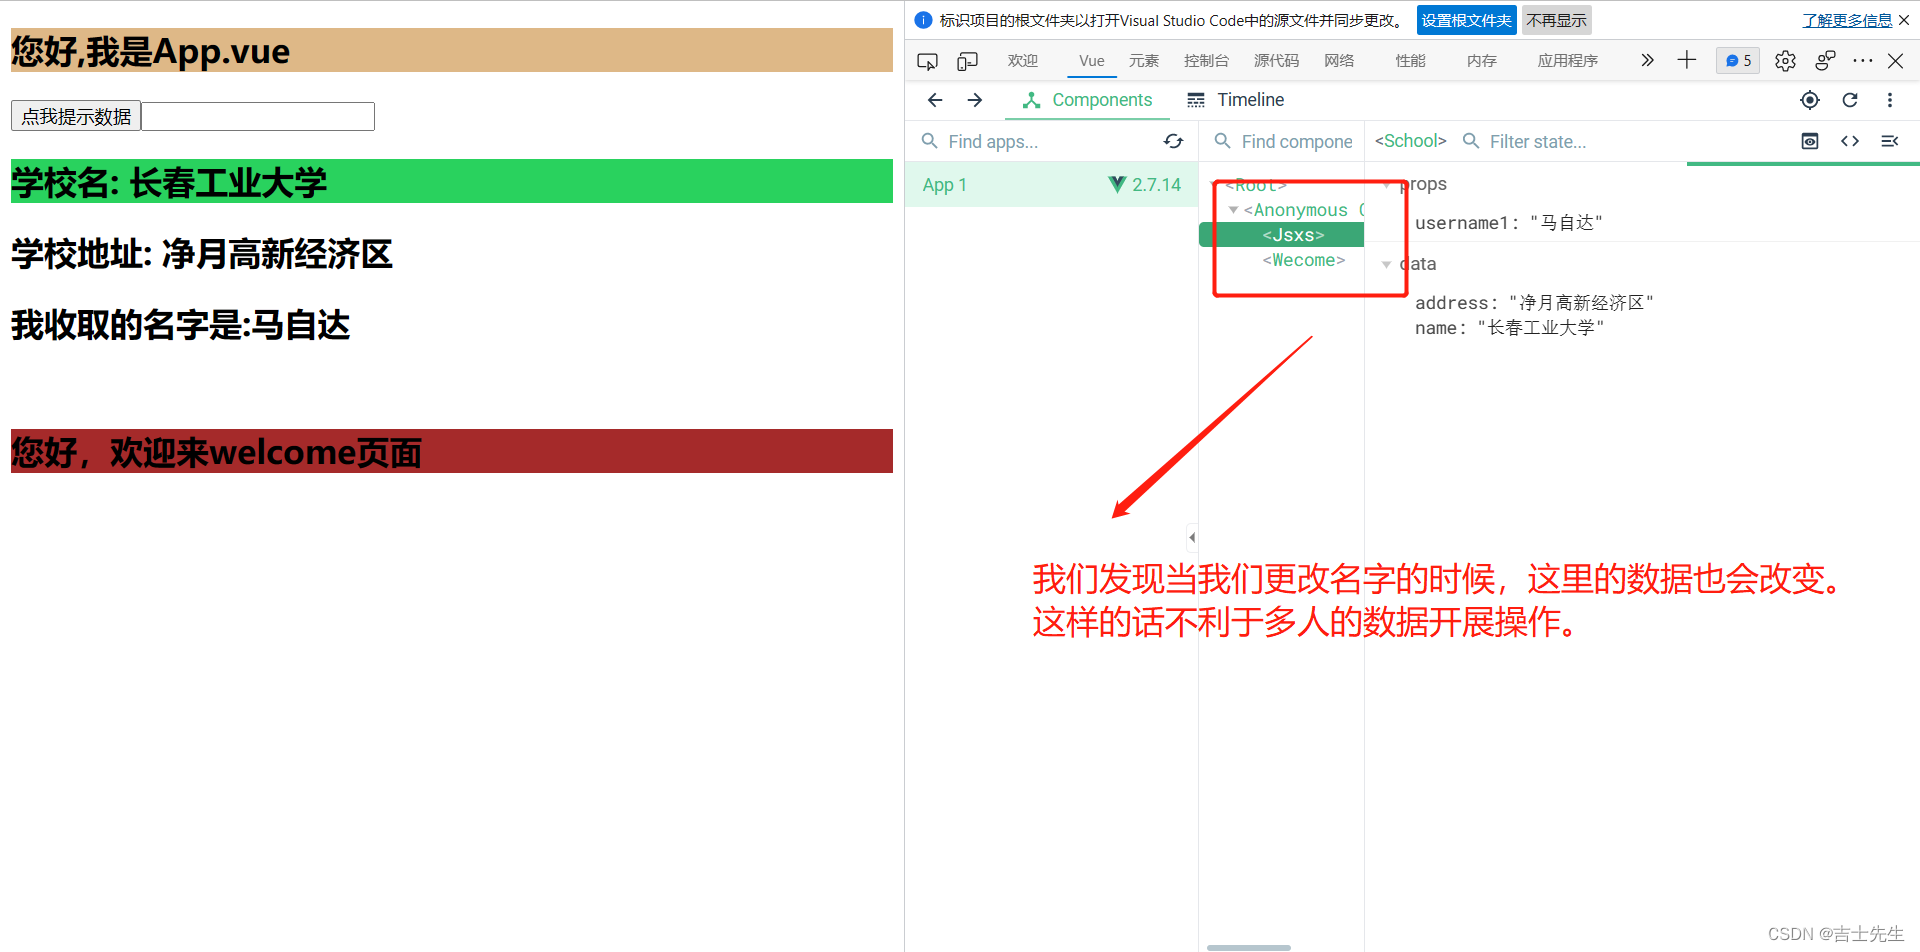
Task: Select the Wecome component node
Action: pos(1303,260)
